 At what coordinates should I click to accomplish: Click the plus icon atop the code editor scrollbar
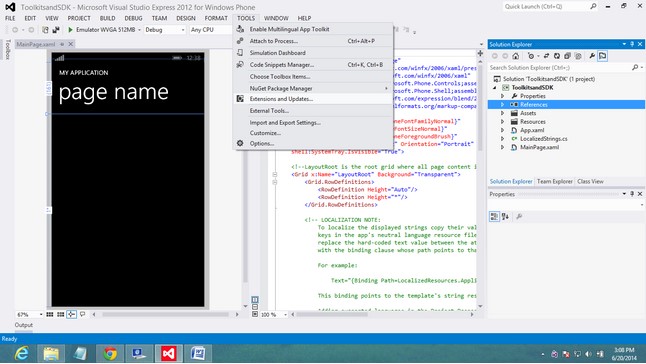tap(480, 53)
